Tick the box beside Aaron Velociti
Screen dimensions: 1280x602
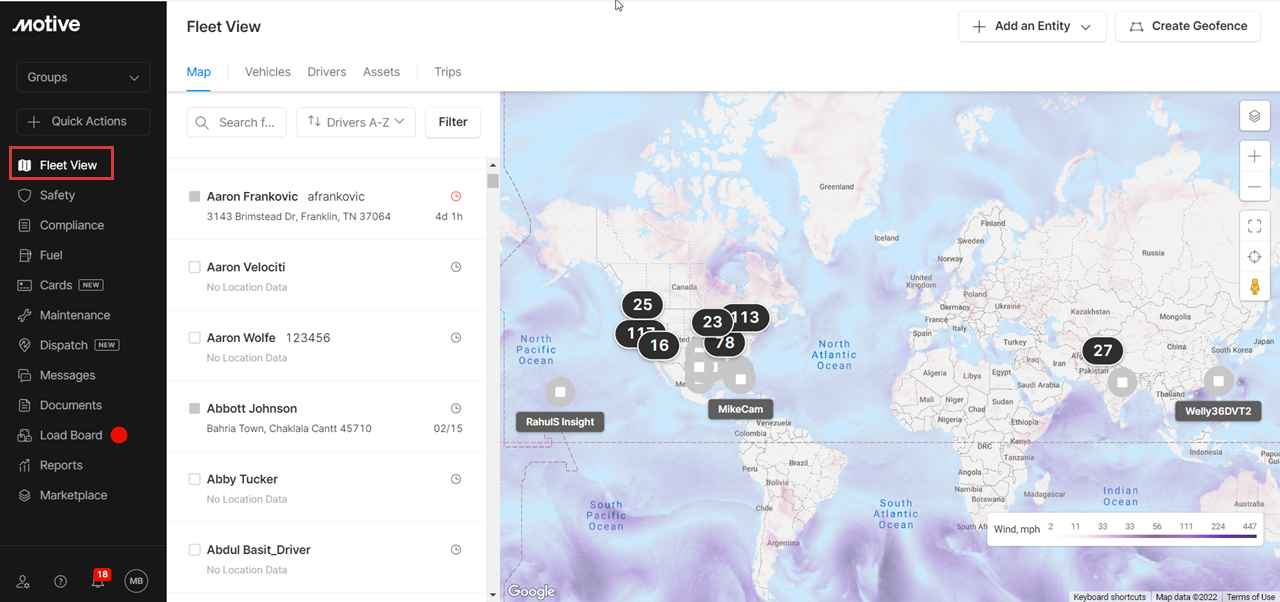[x=195, y=267]
